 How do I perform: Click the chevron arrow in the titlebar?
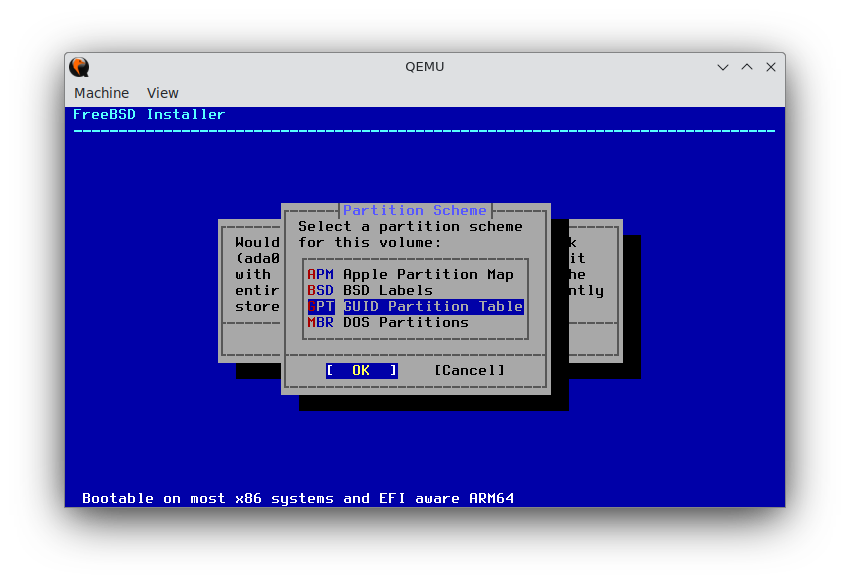click(x=722, y=67)
